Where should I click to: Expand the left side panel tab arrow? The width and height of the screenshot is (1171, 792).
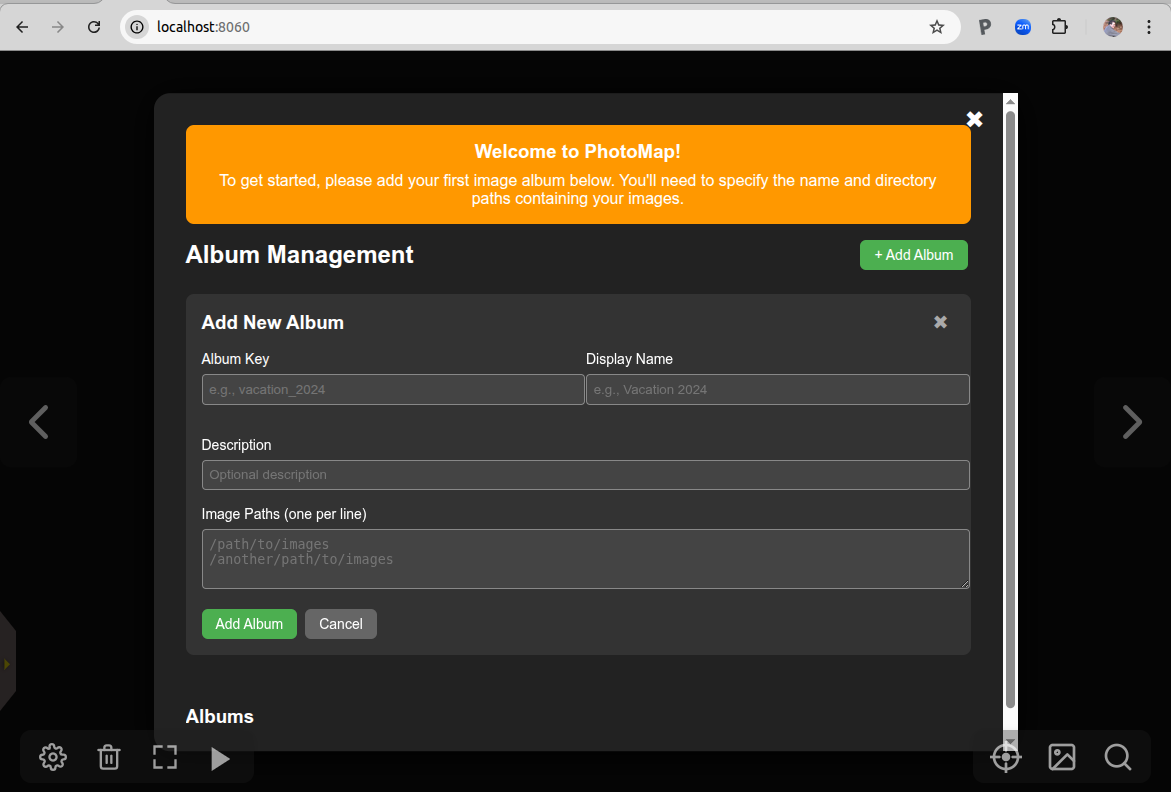[x=7, y=664]
